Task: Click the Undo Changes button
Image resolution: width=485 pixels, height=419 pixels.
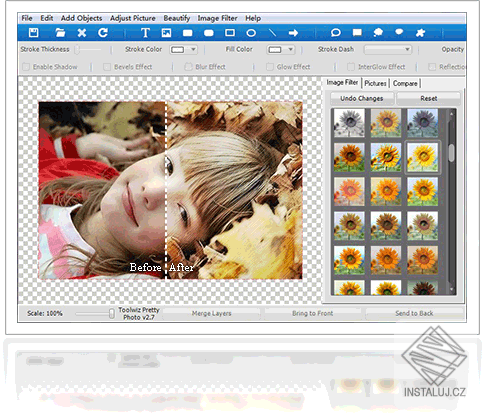Action: pyautogui.click(x=362, y=98)
